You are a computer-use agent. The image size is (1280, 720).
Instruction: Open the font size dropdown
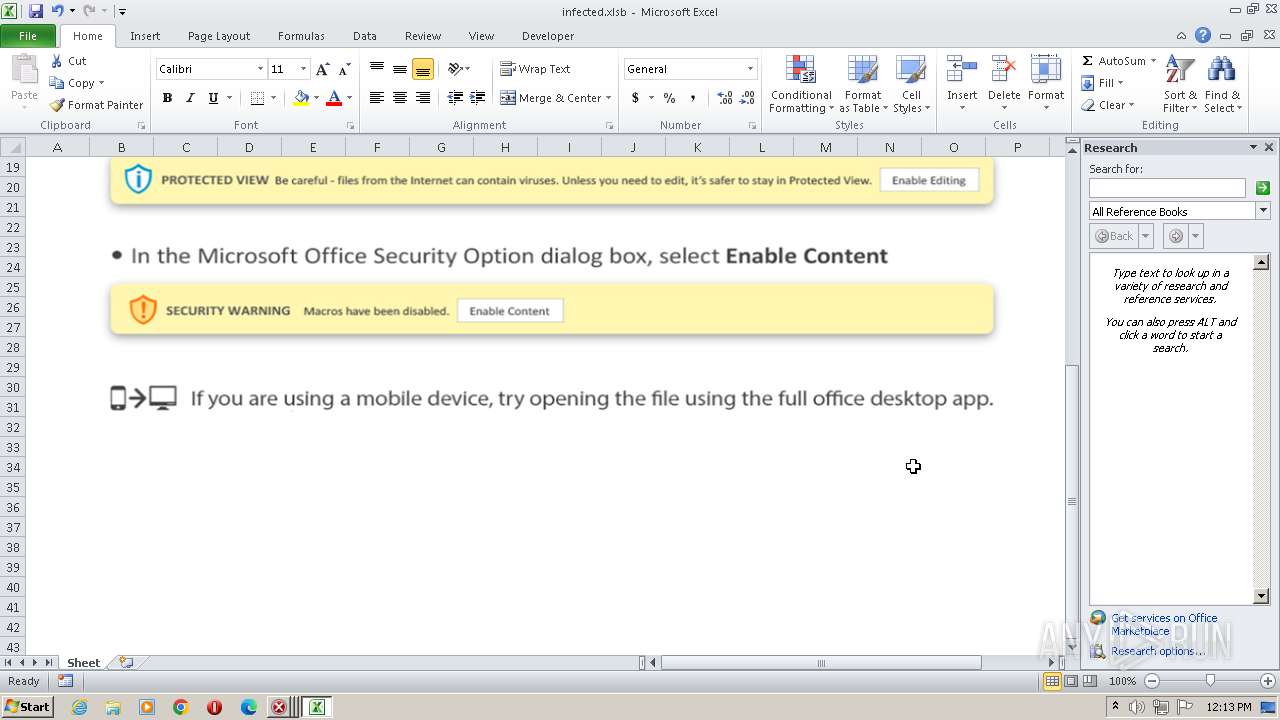pyautogui.click(x=304, y=69)
